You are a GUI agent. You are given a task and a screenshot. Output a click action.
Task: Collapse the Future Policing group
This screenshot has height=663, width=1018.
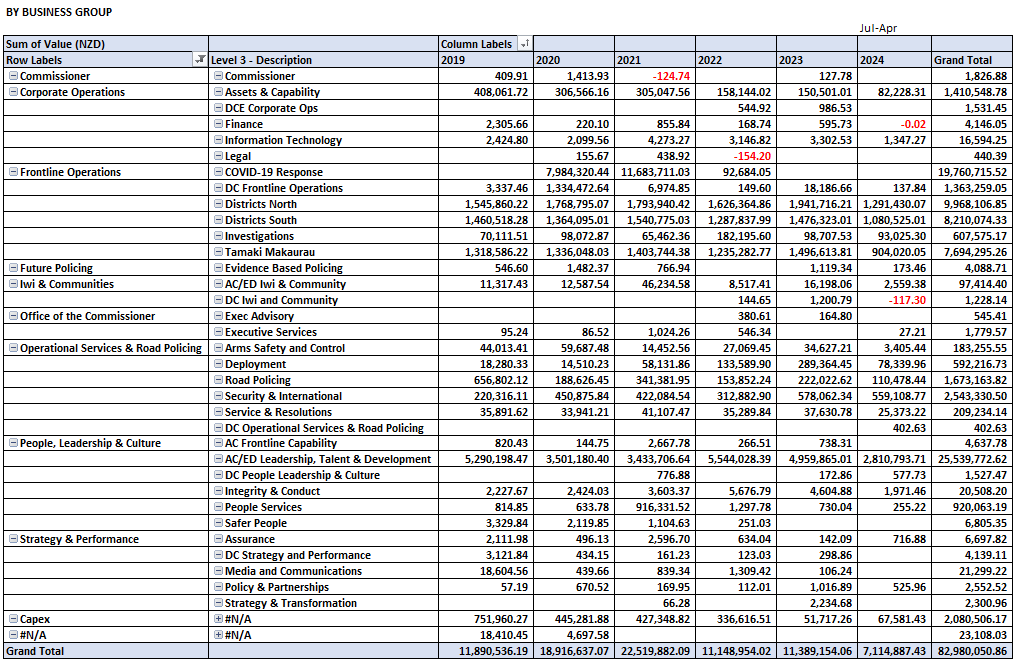13,268
